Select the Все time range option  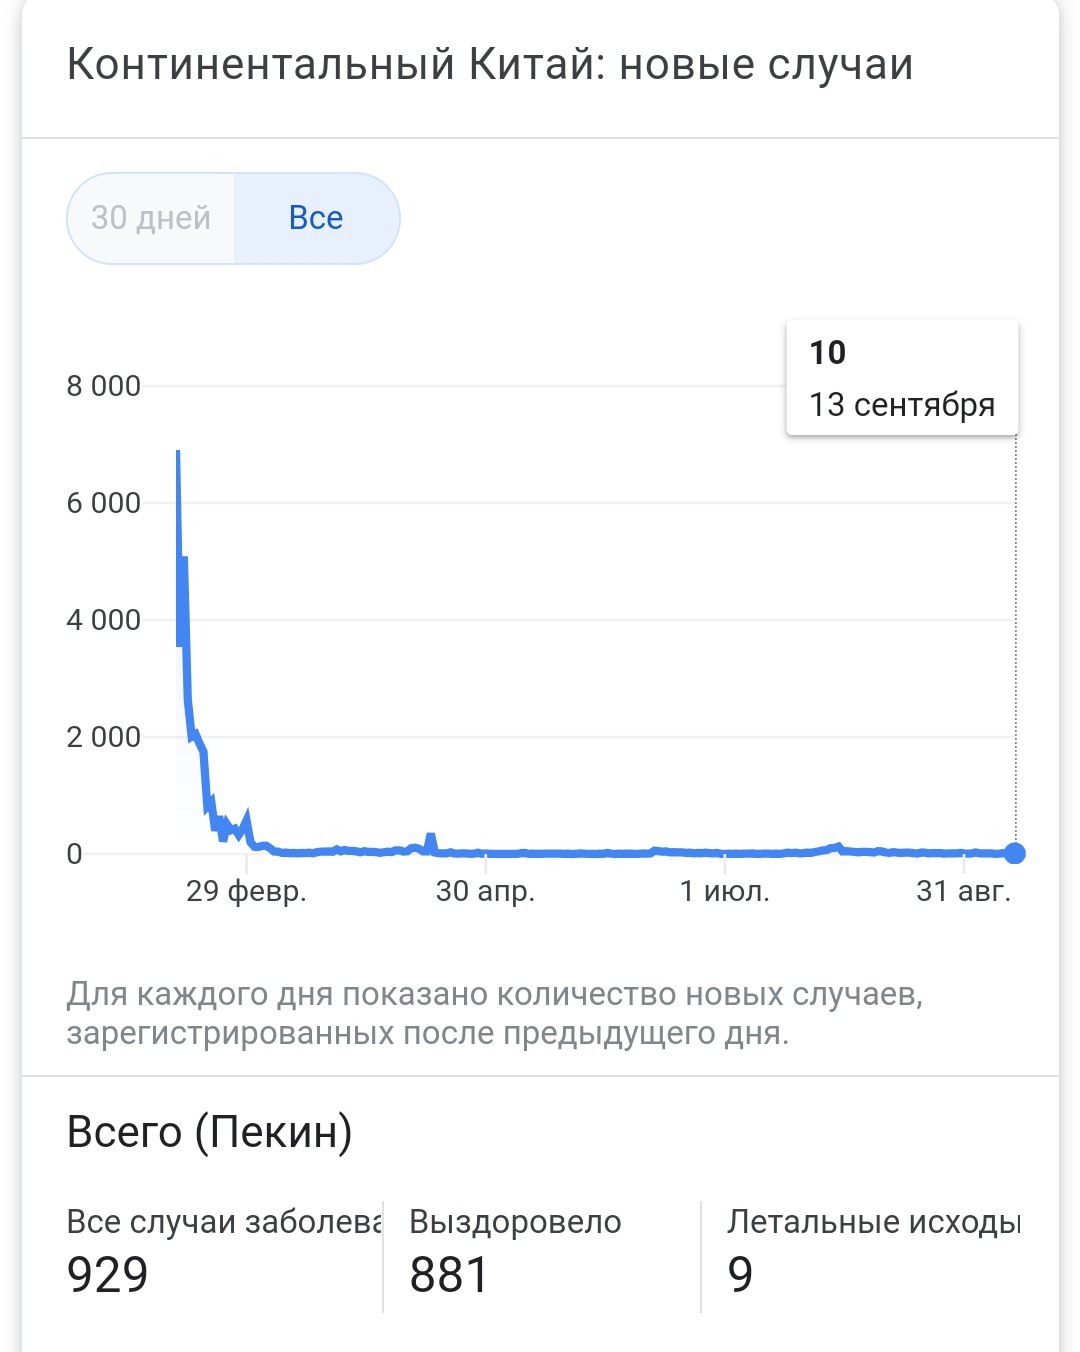[316, 218]
